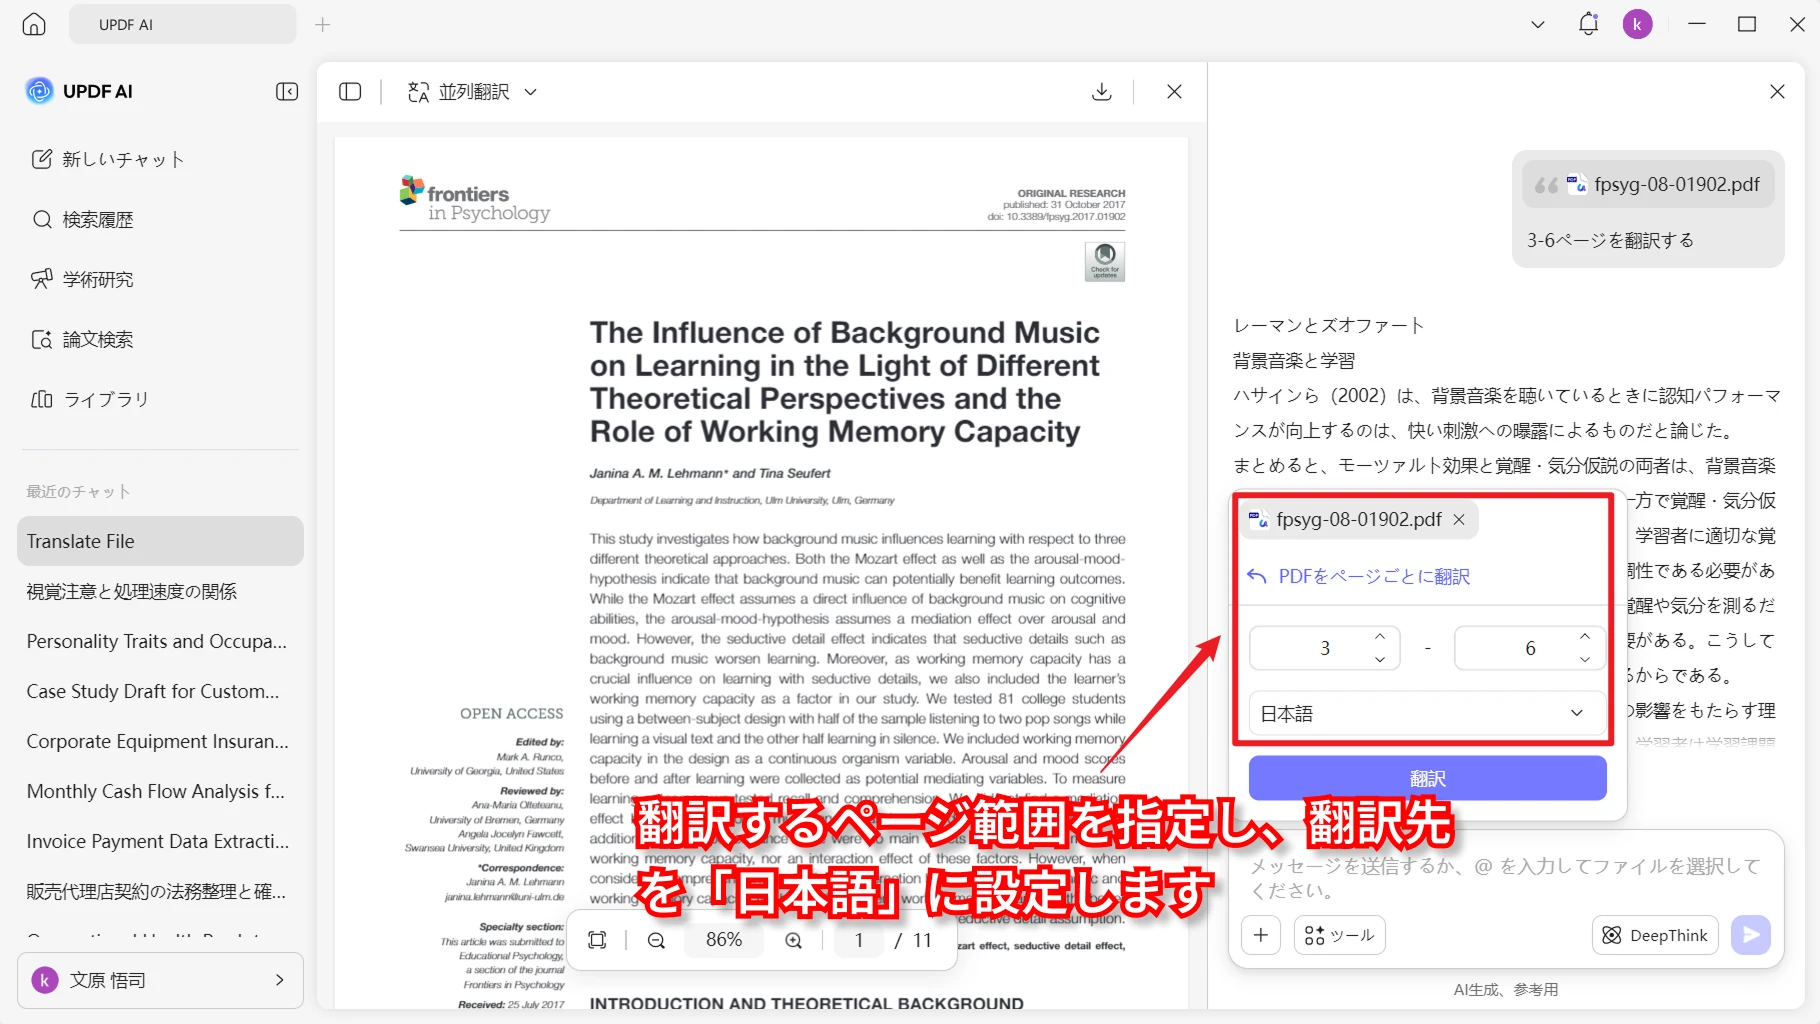This screenshot has width=1820, height=1024.
Task: Click the home icon in title bar
Action: (x=34, y=24)
